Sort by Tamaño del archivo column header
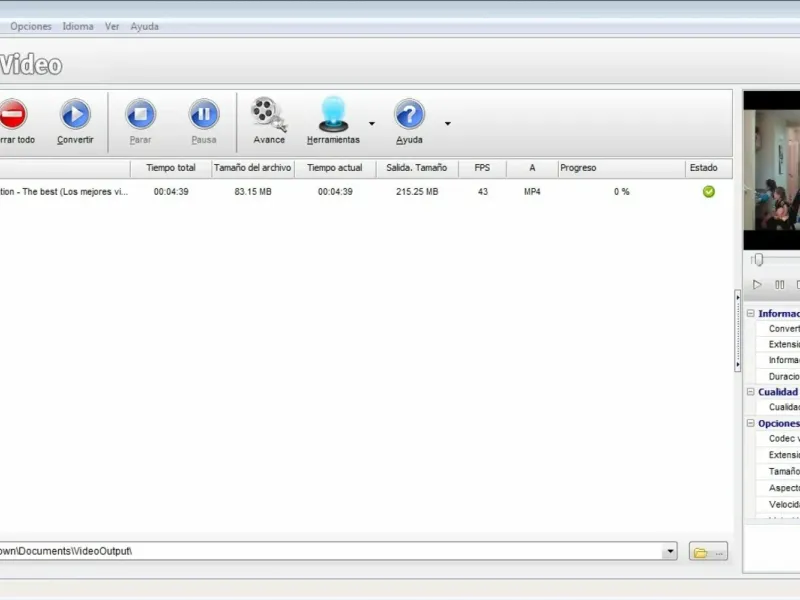 (x=253, y=168)
